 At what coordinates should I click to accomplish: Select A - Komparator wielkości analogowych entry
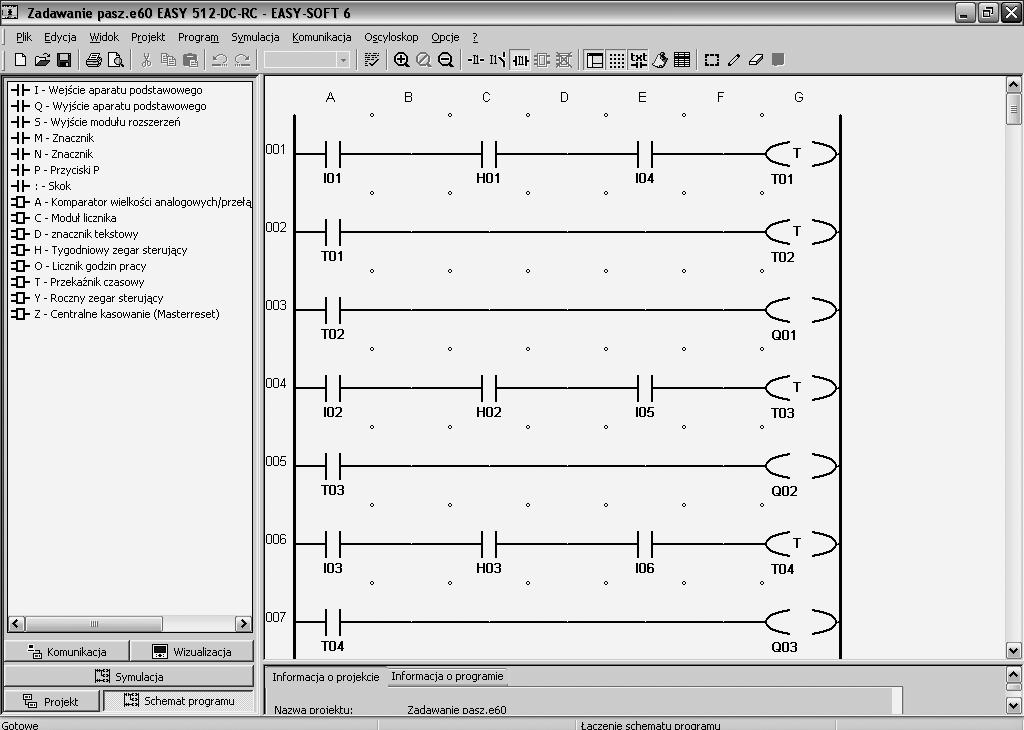[131, 202]
